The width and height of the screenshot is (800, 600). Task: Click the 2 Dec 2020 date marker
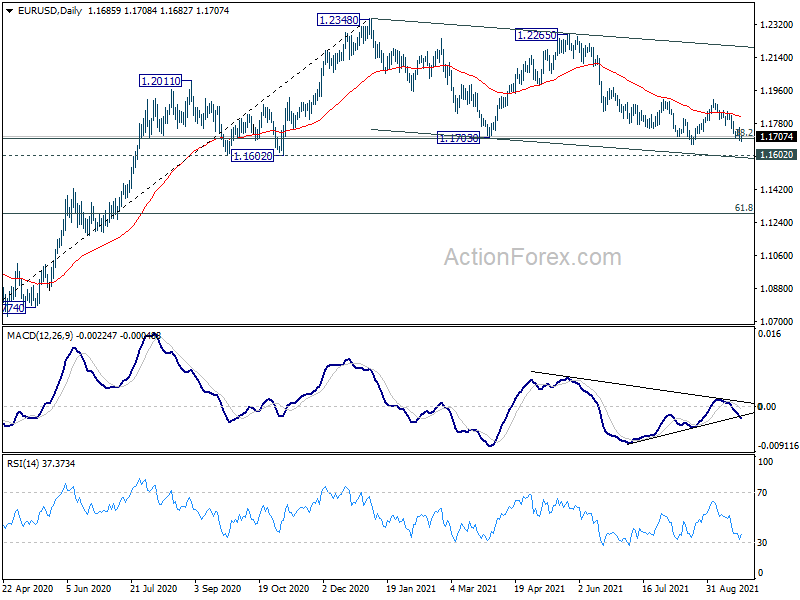point(345,589)
